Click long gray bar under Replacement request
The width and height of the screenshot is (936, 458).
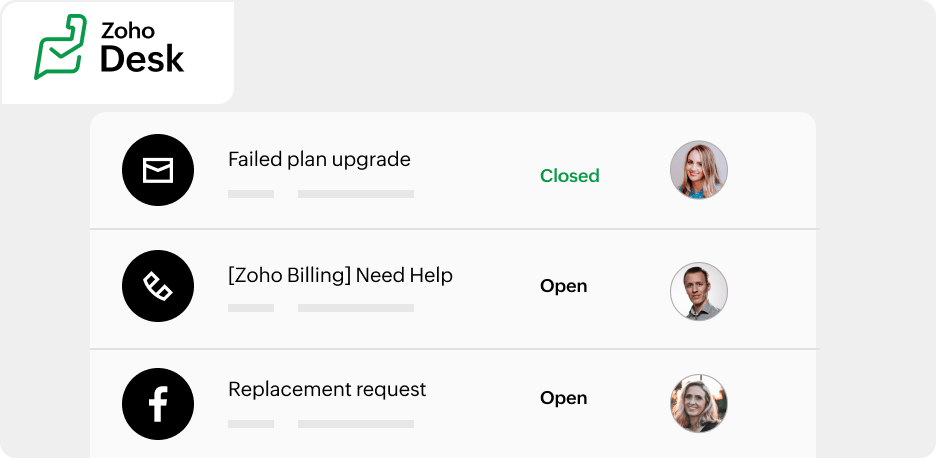(x=355, y=424)
